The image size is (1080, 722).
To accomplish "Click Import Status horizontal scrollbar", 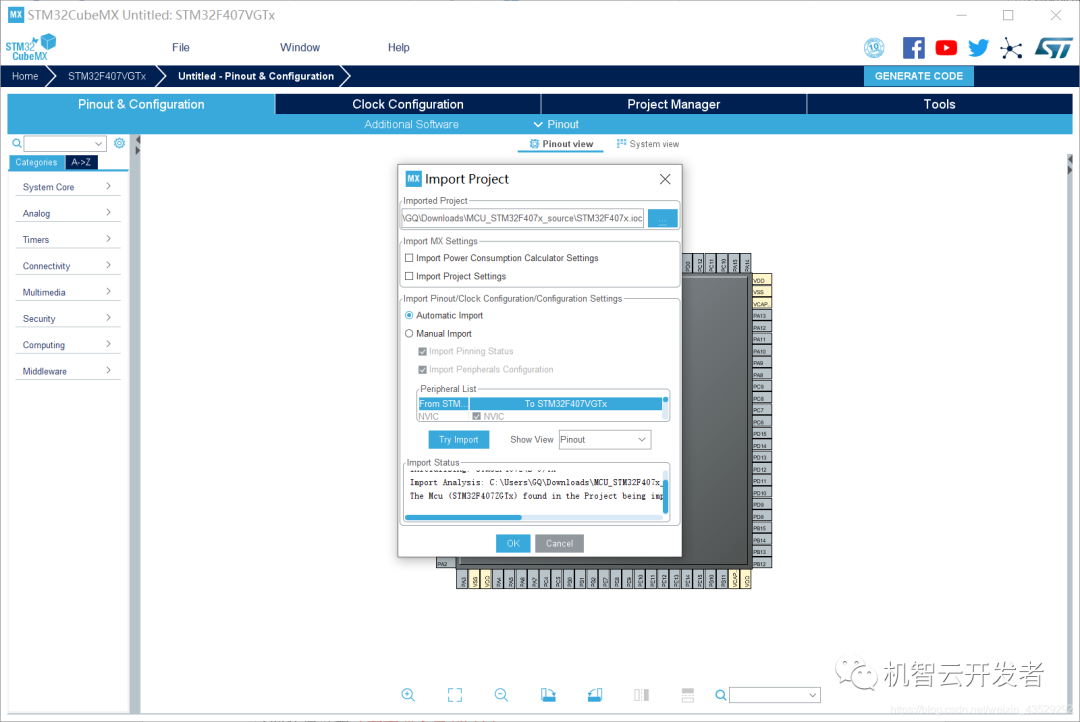I will (x=464, y=517).
